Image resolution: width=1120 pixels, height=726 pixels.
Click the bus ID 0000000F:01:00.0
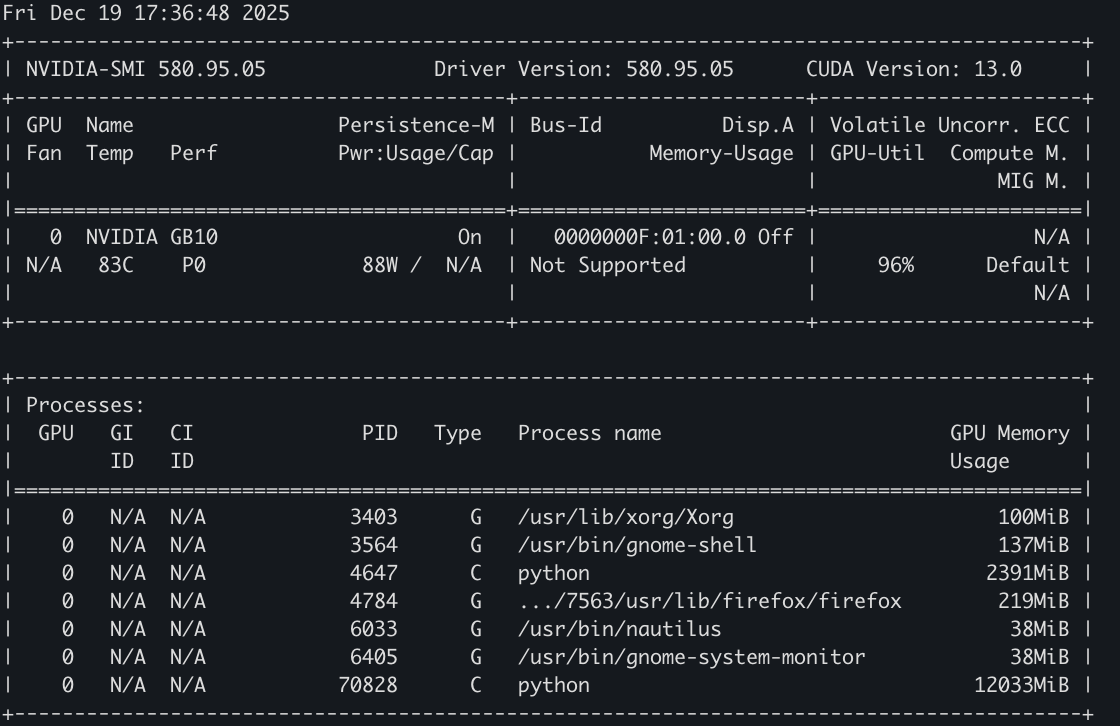tap(649, 237)
